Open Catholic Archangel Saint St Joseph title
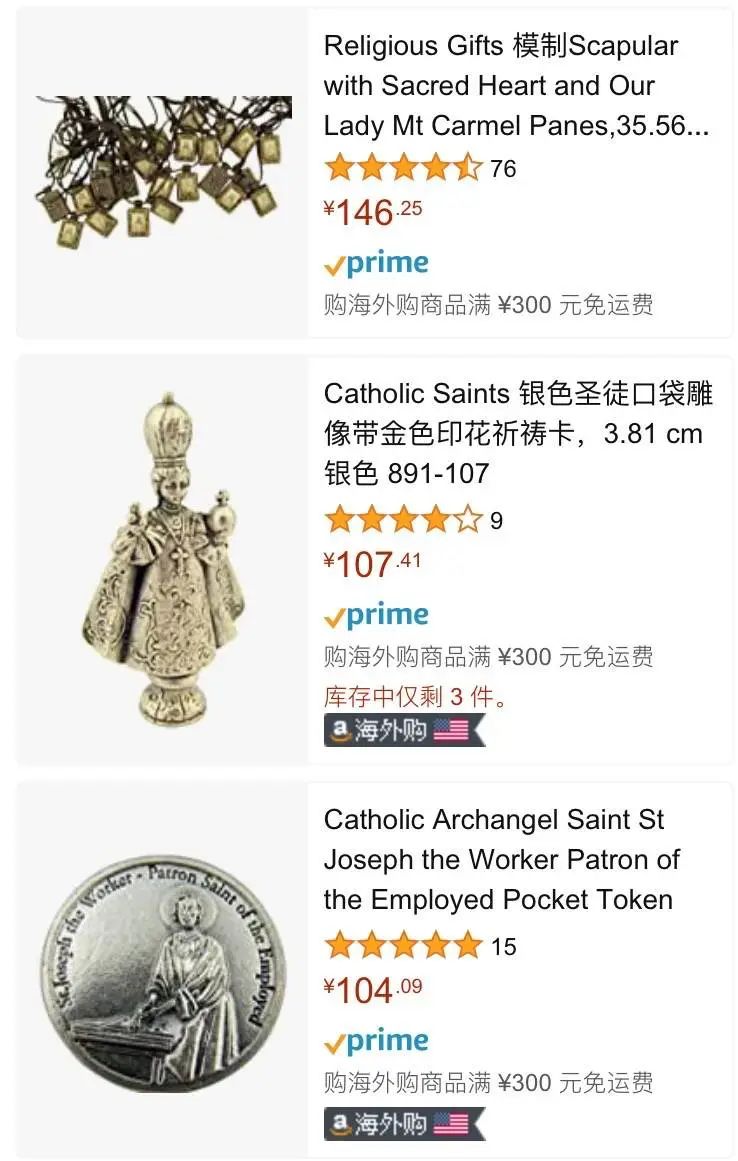The image size is (738, 1161). point(501,860)
